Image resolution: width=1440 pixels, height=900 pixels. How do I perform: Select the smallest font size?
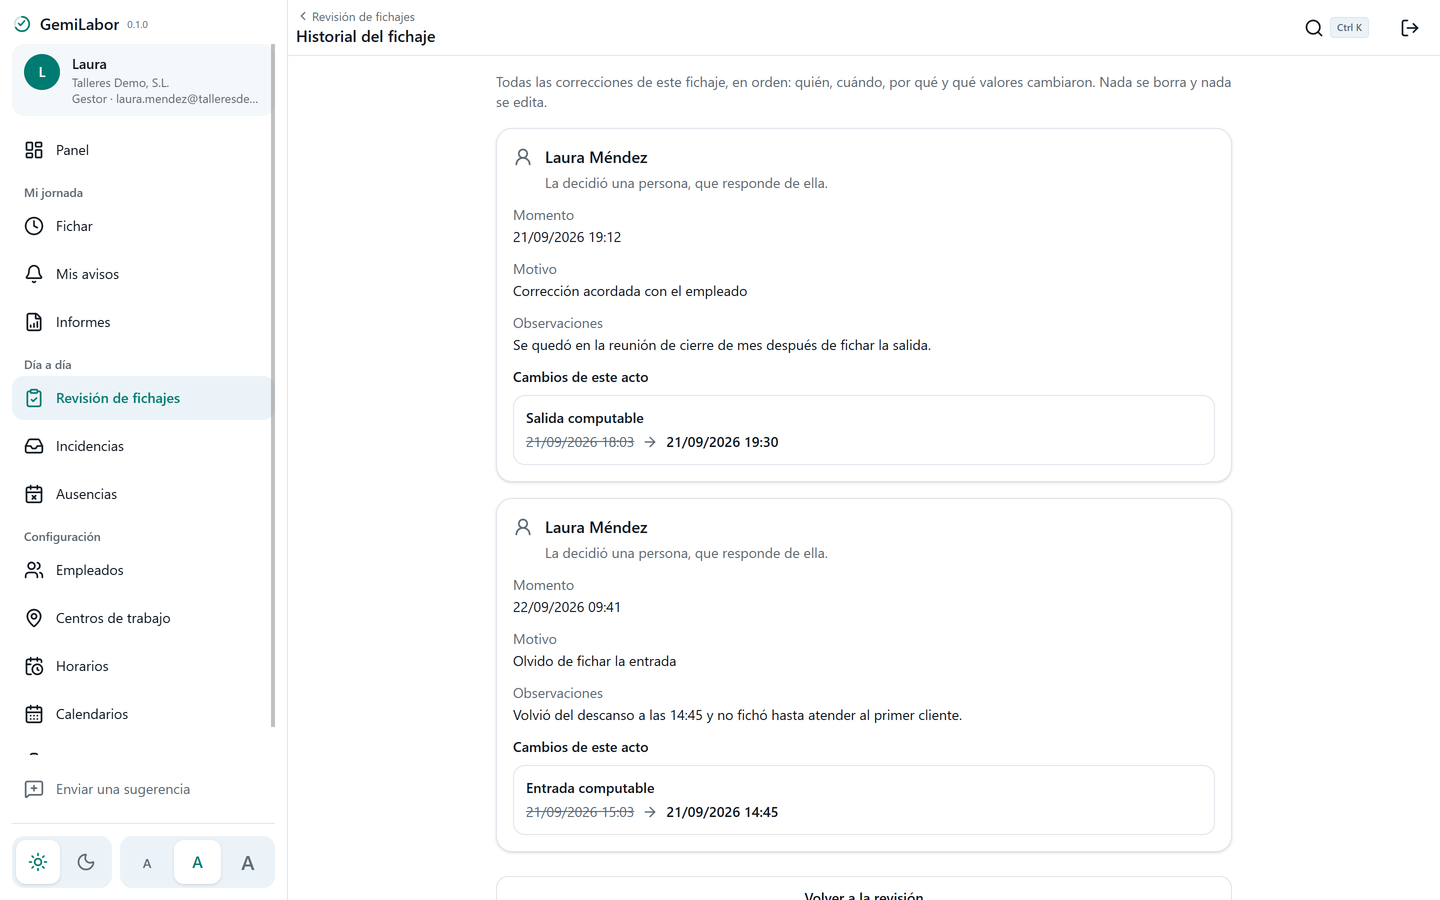147,863
